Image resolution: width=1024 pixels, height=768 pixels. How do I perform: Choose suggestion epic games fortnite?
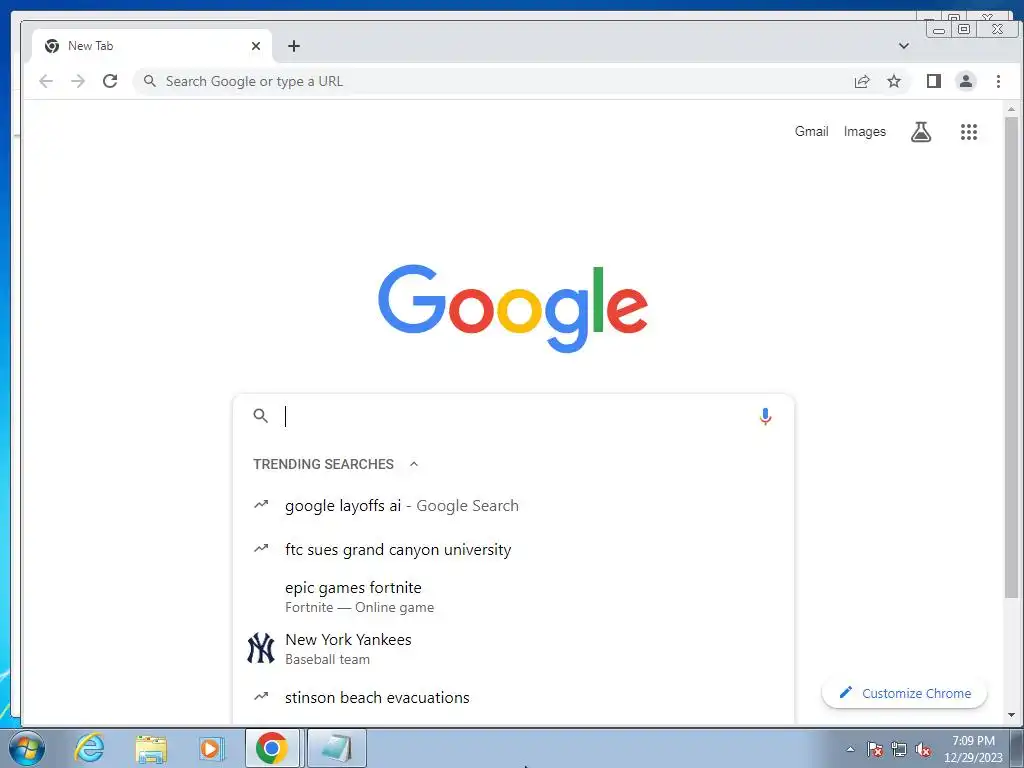[x=513, y=597]
